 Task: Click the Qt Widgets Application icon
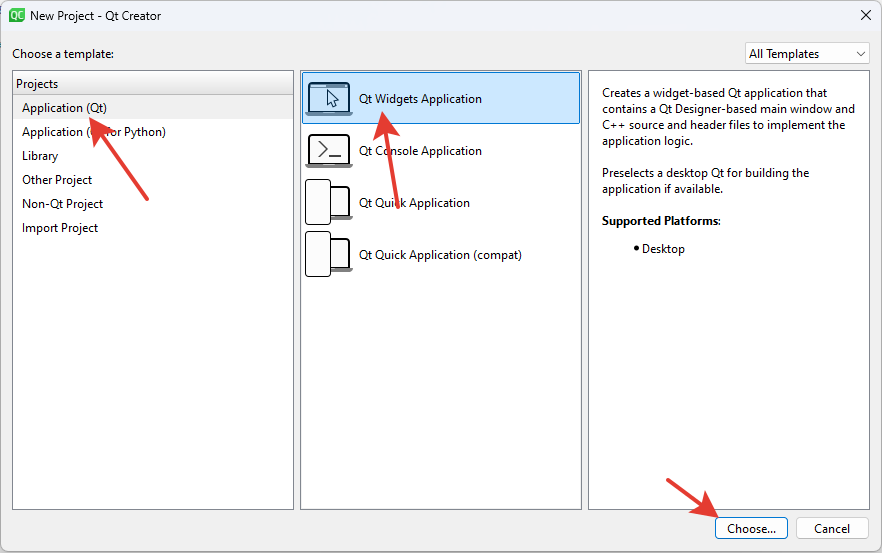[x=329, y=98]
